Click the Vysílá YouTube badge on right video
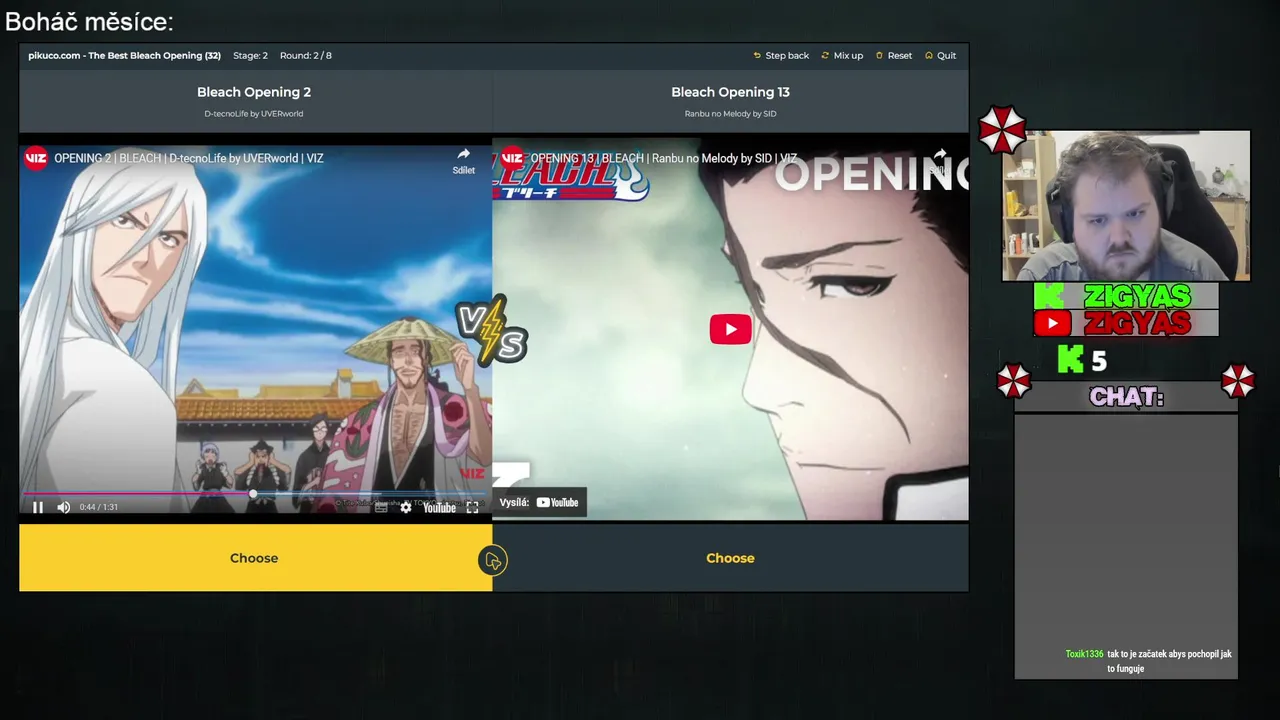 tap(540, 502)
